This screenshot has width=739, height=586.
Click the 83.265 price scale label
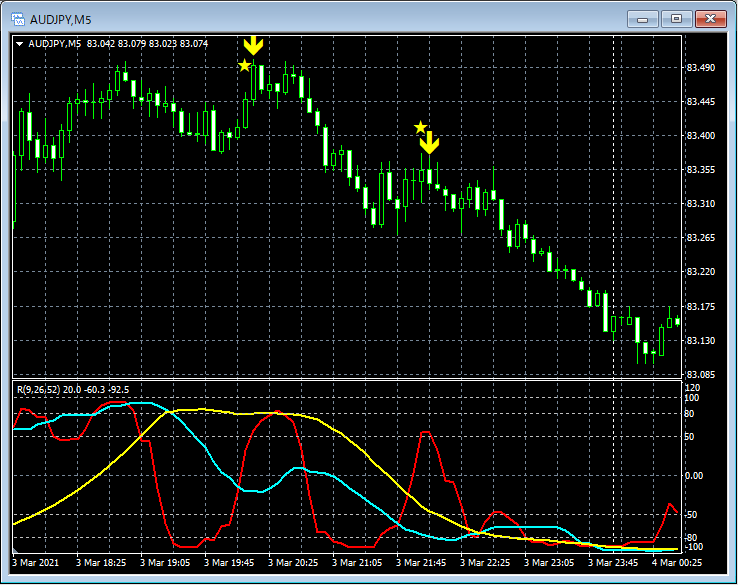coord(700,238)
